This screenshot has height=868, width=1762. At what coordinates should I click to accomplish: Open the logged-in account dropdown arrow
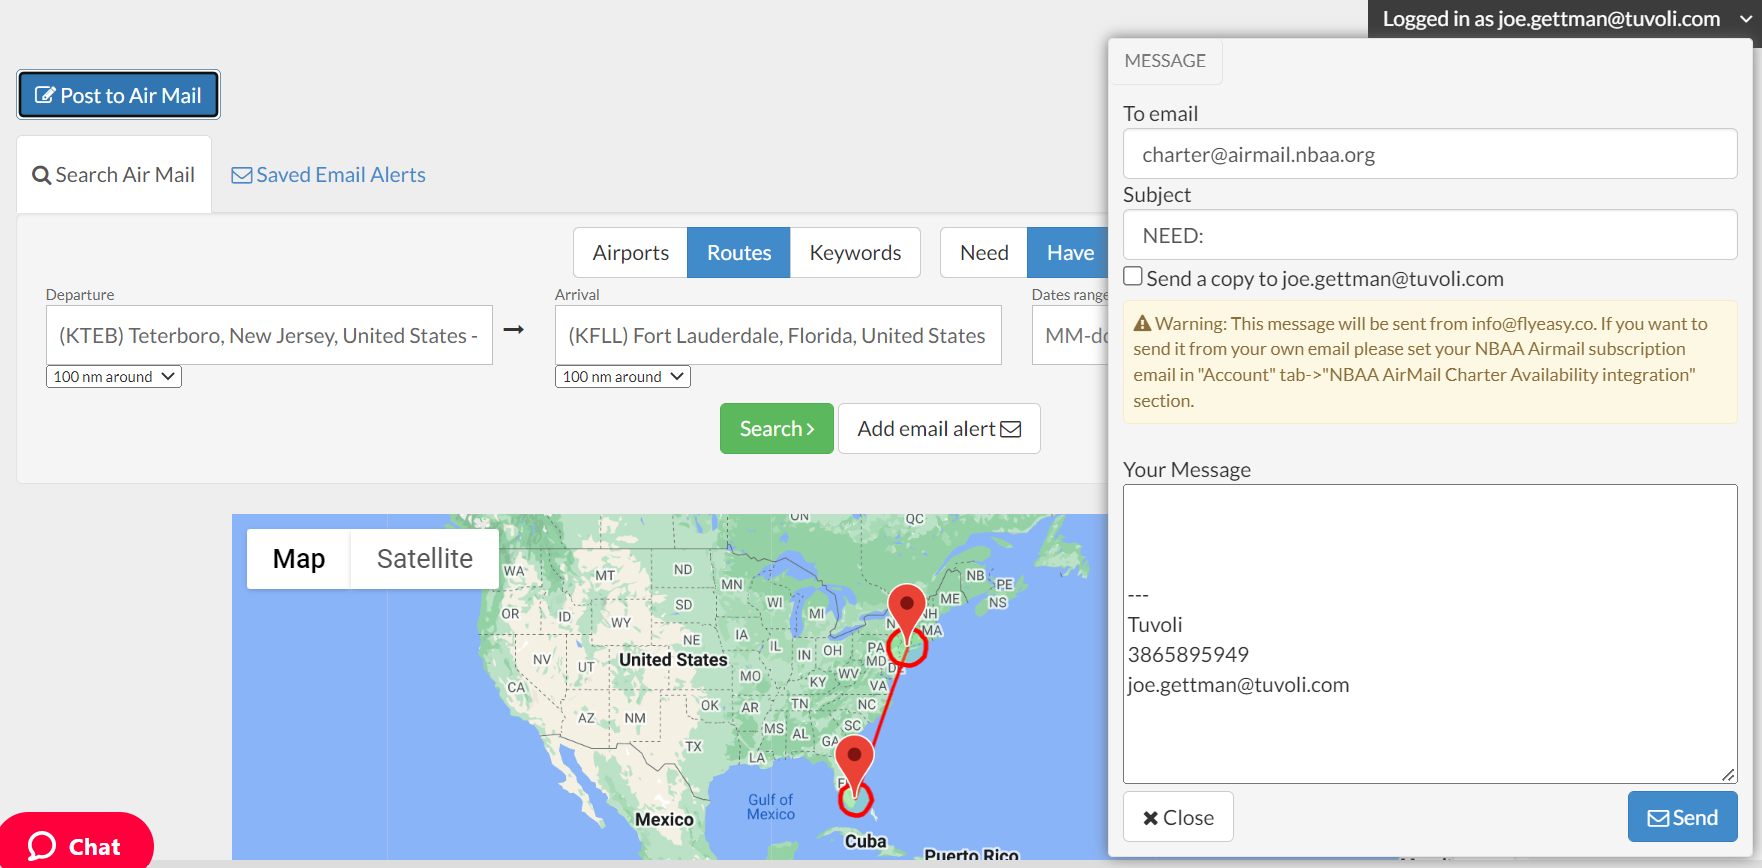click(1745, 19)
